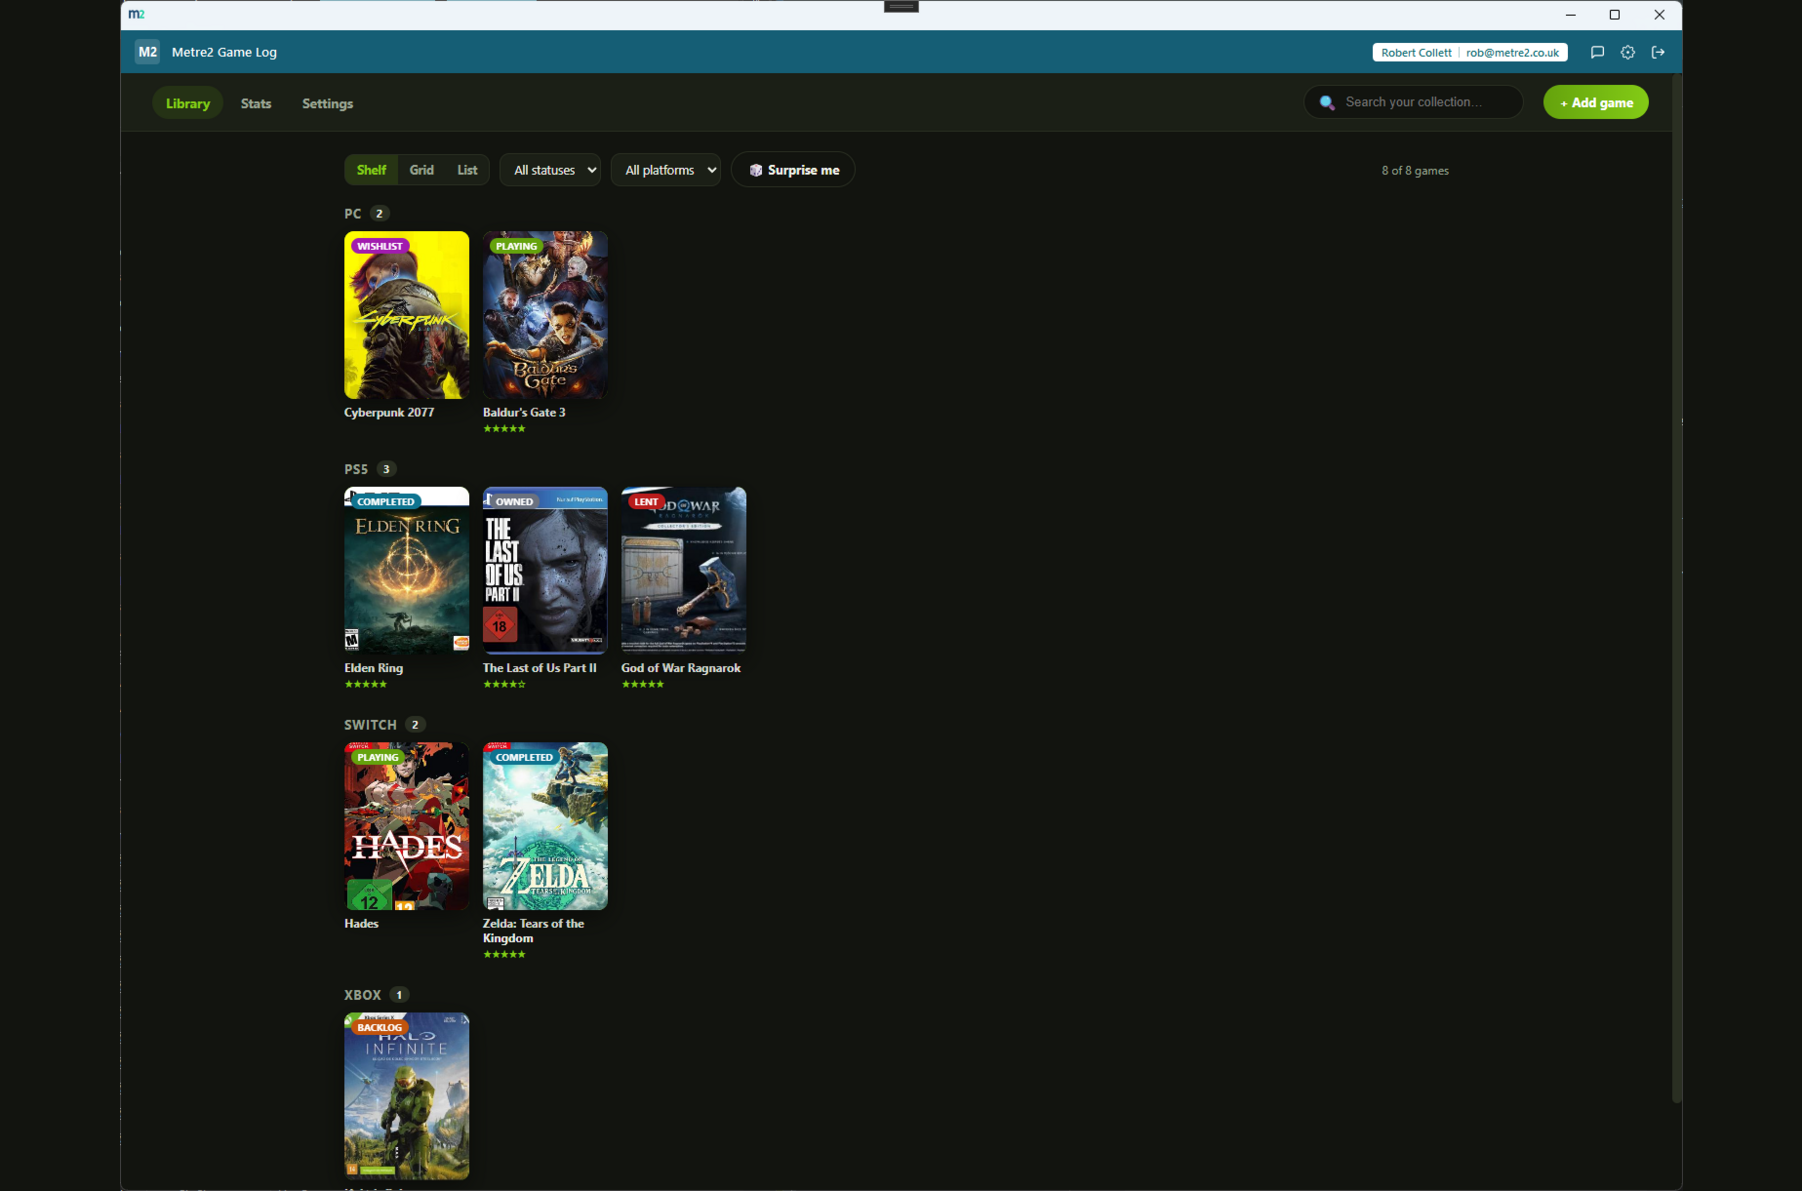
Task: Switch to List view
Action: pyautogui.click(x=467, y=170)
